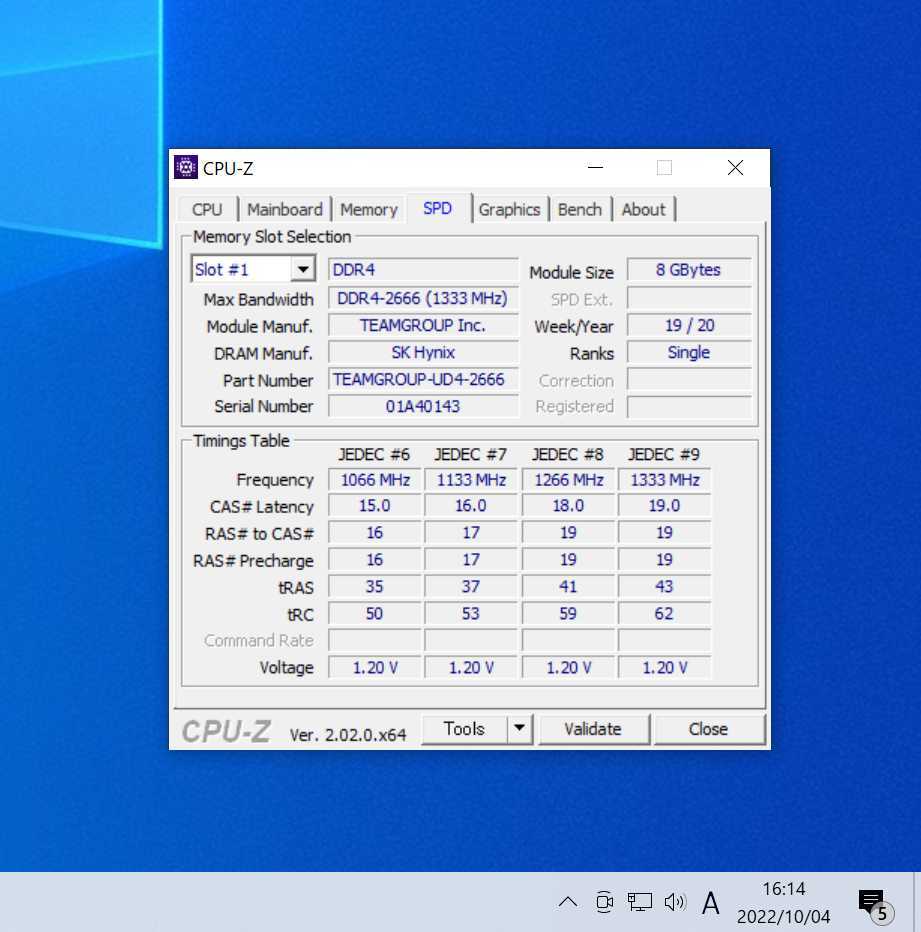Open the Tools dropdown arrow
The width and height of the screenshot is (921, 932).
[x=519, y=728]
